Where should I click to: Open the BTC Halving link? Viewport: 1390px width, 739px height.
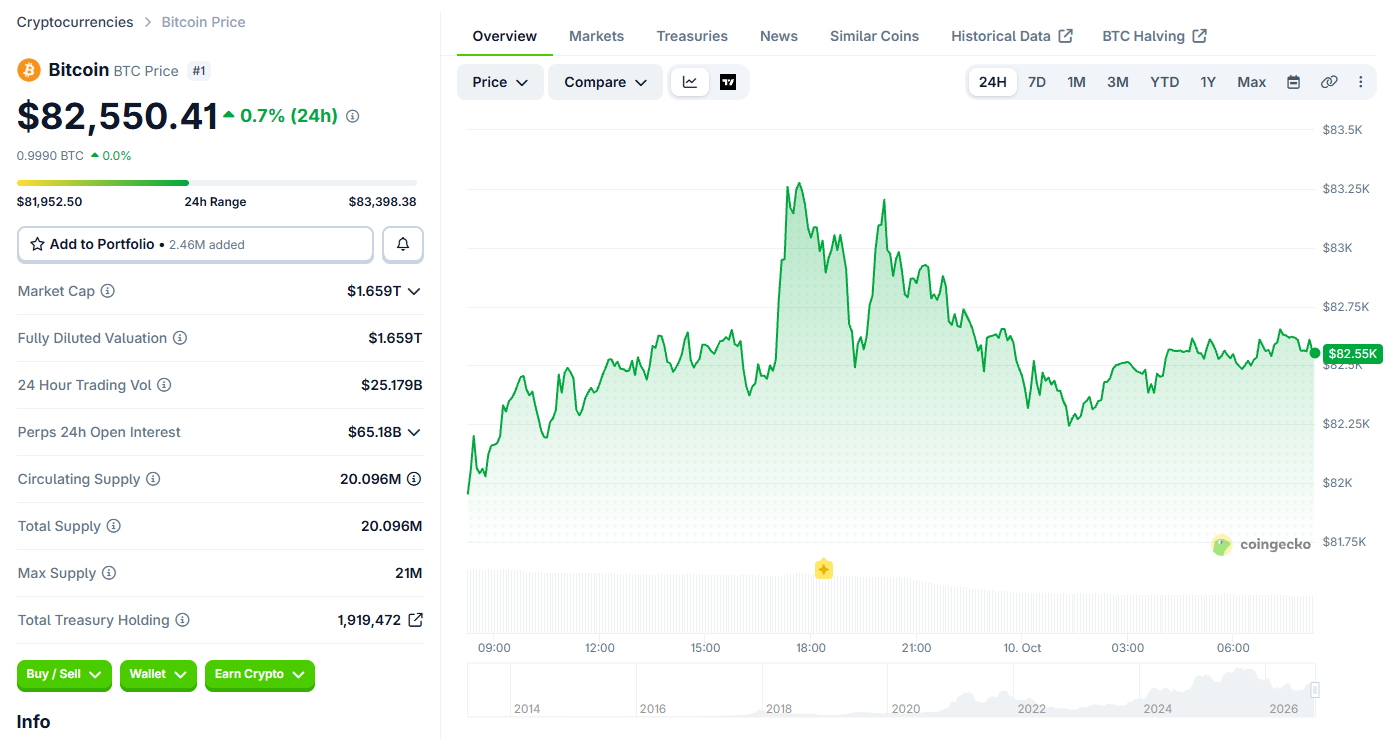[x=1154, y=36]
